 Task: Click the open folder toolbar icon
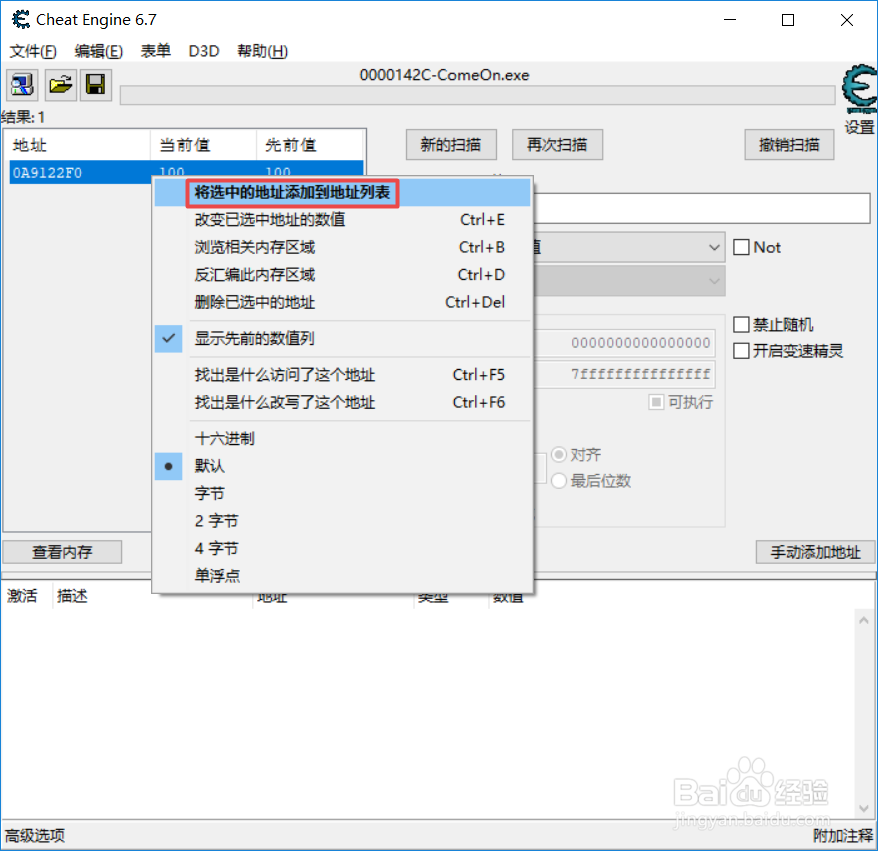pyautogui.click(x=60, y=85)
